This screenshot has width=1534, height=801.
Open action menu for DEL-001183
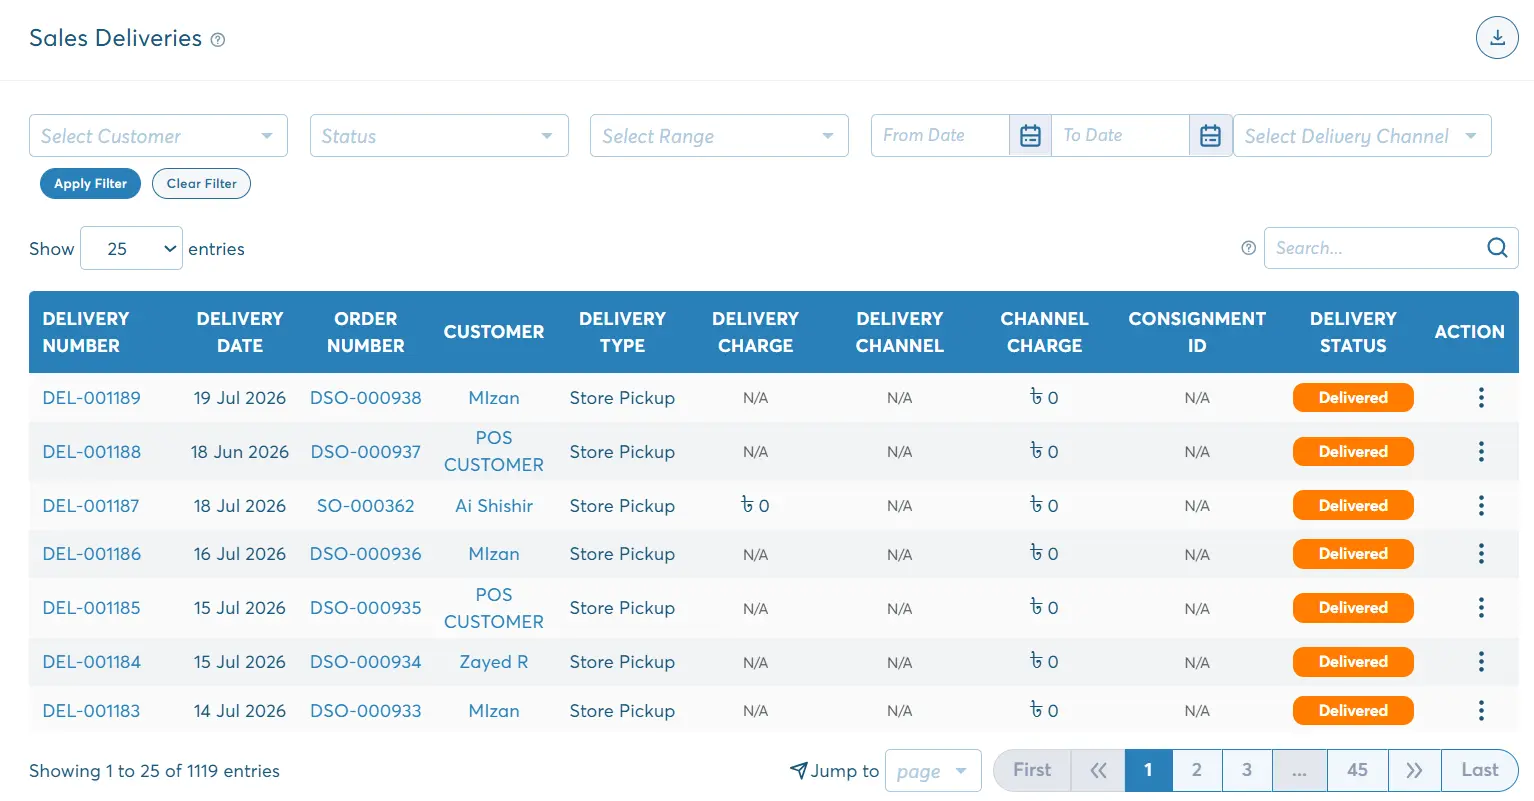pos(1481,711)
